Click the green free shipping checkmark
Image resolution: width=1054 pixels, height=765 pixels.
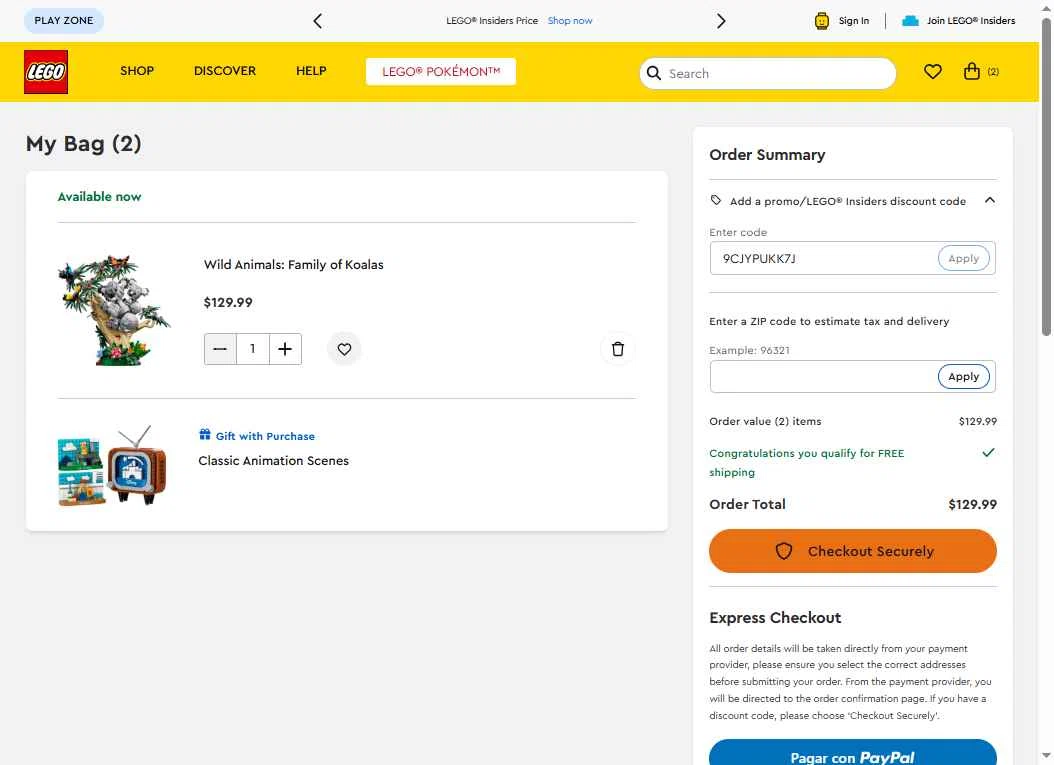988,452
